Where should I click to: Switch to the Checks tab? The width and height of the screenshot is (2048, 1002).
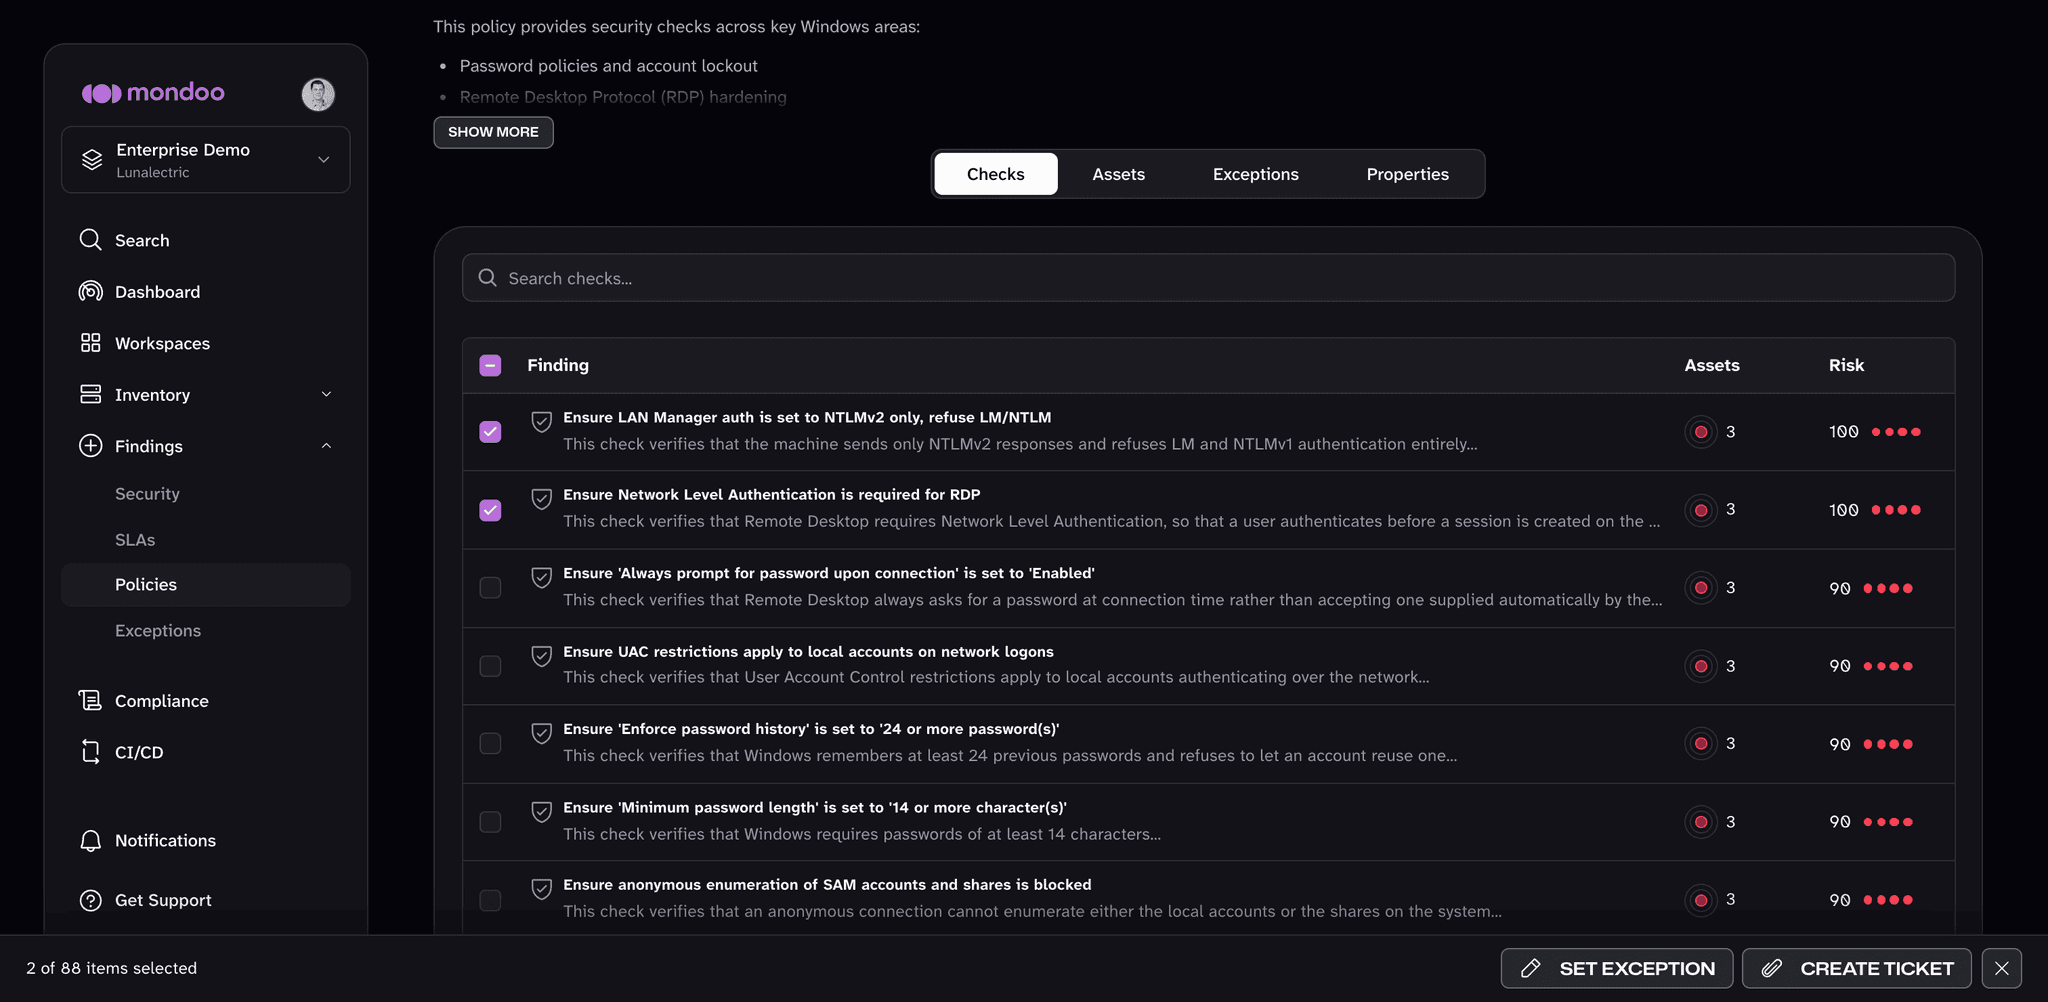pyautogui.click(x=995, y=174)
